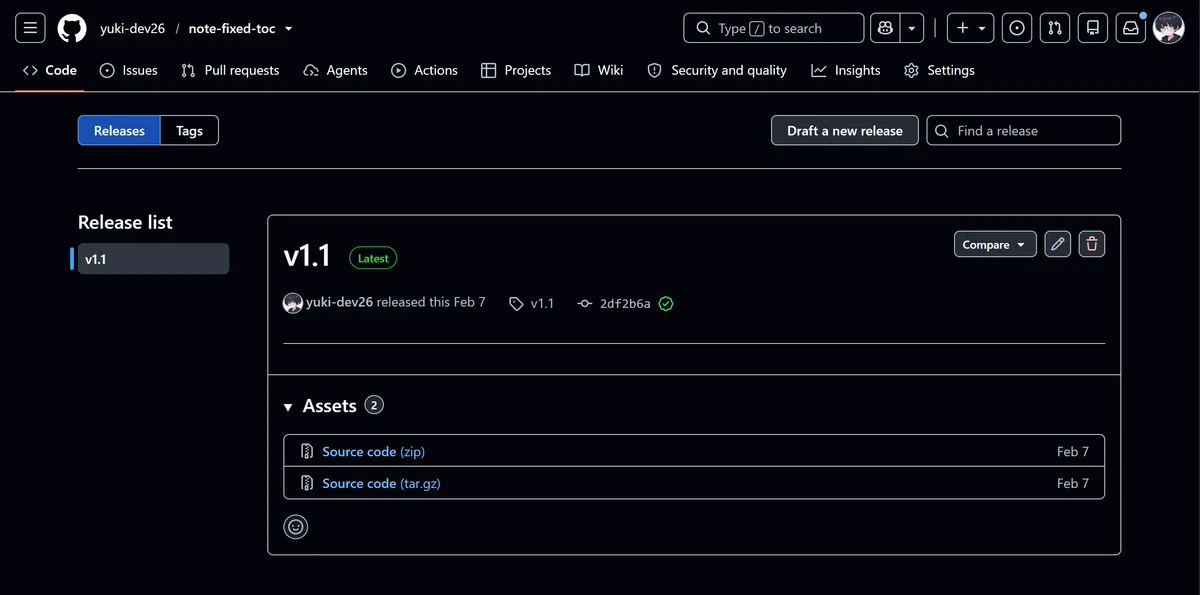The height and width of the screenshot is (595, 1200).
Task: View your pull requests icon in header
Action: [1055, 28]
